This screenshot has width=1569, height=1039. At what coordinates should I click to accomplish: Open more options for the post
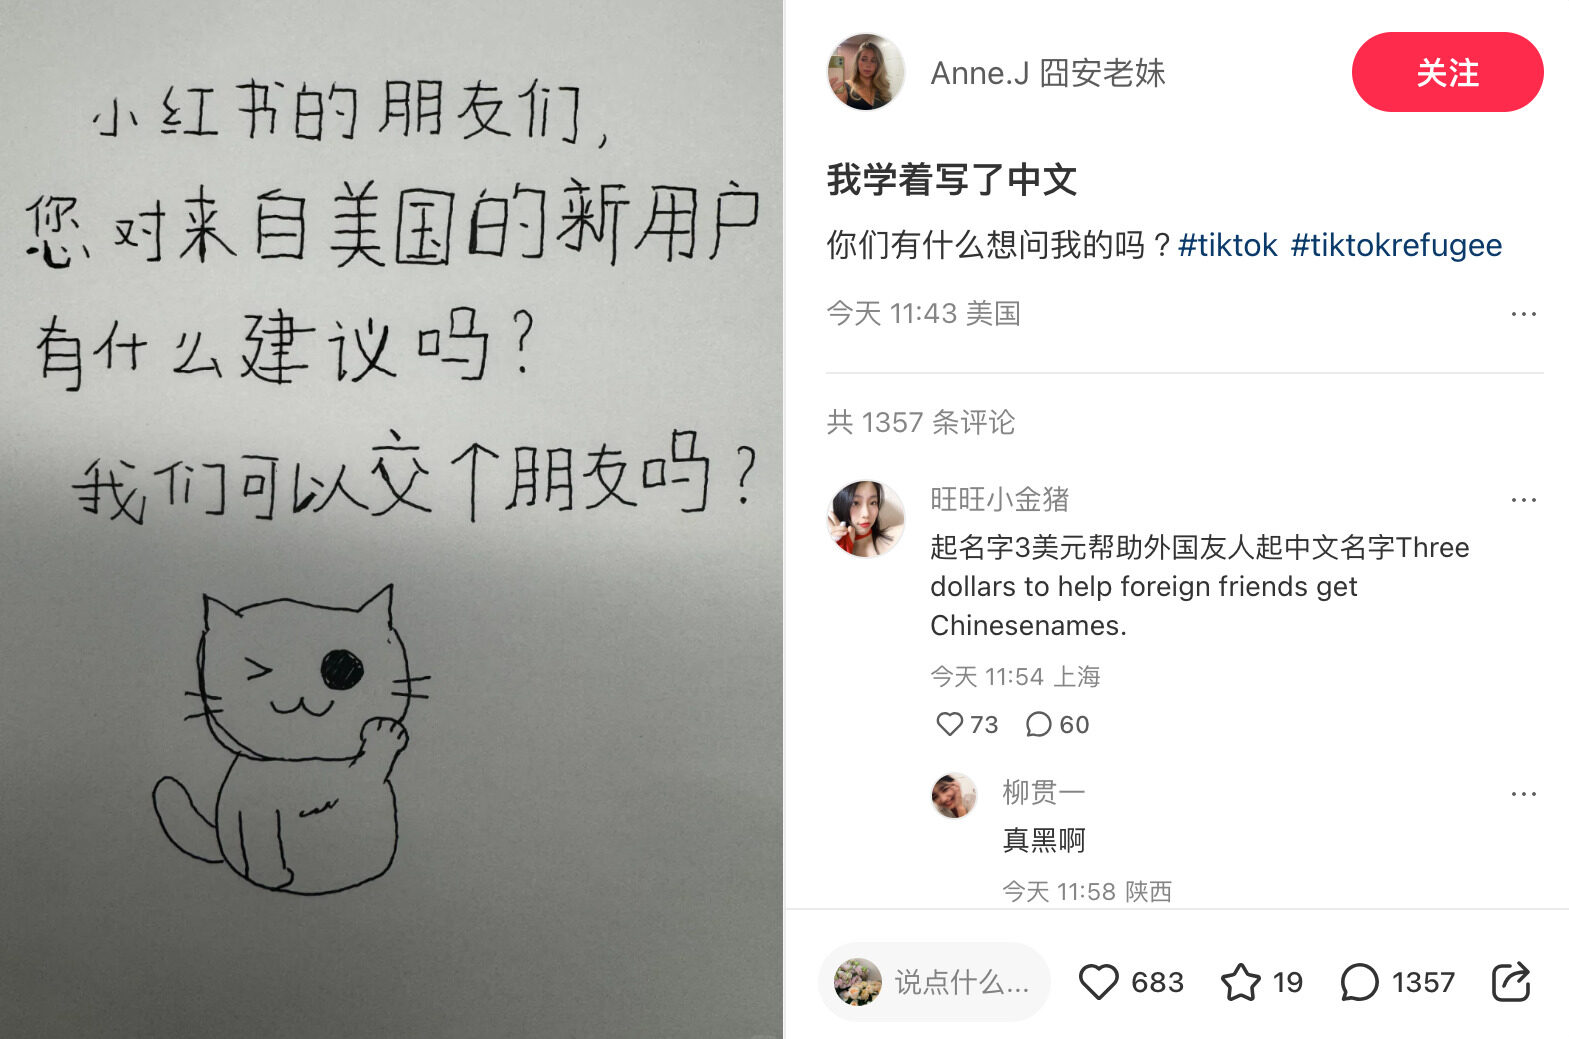coord(1523,314)
